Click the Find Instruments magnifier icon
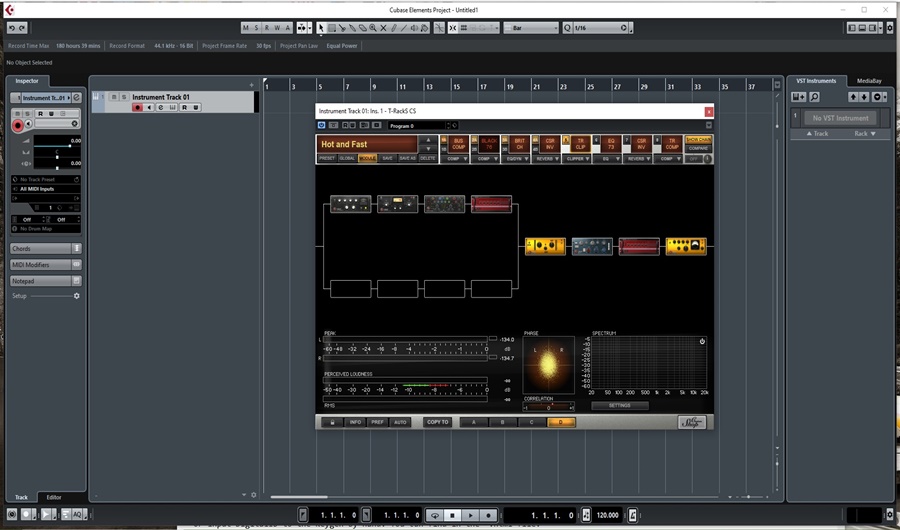 click(x=814, y=97)
